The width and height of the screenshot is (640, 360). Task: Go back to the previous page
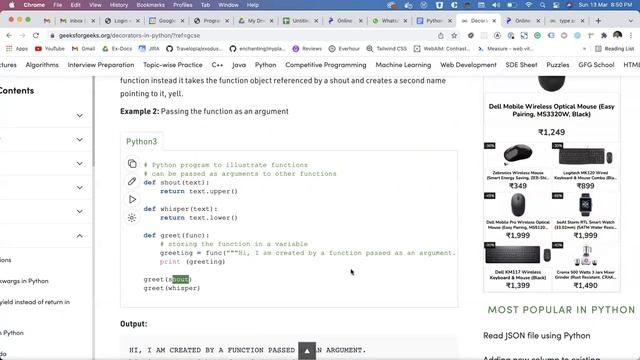point(9,36)
